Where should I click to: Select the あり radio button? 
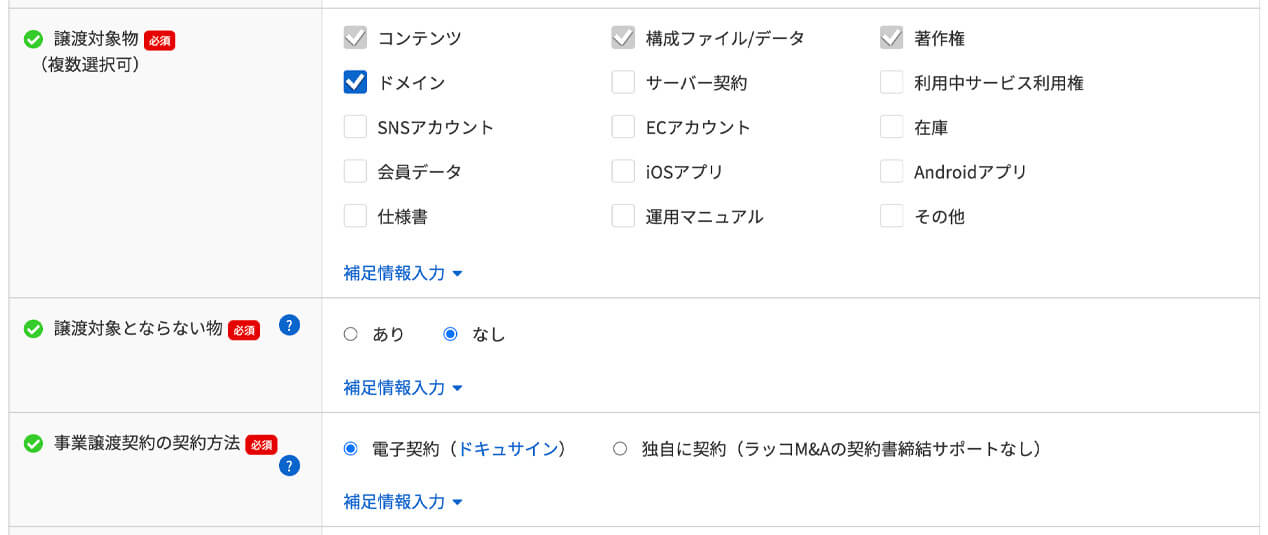pyautogui.click(x=351, y=335)
